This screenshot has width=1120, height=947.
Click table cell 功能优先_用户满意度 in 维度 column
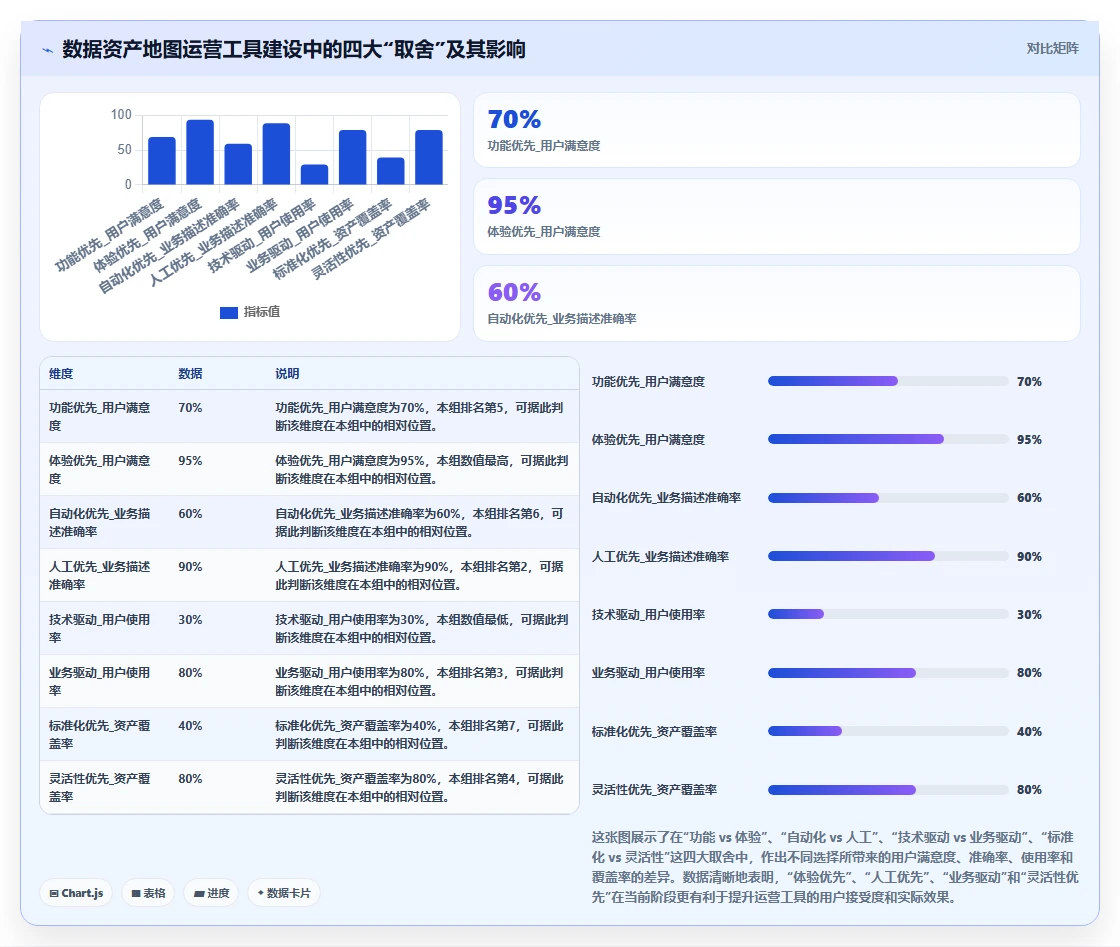99,416
